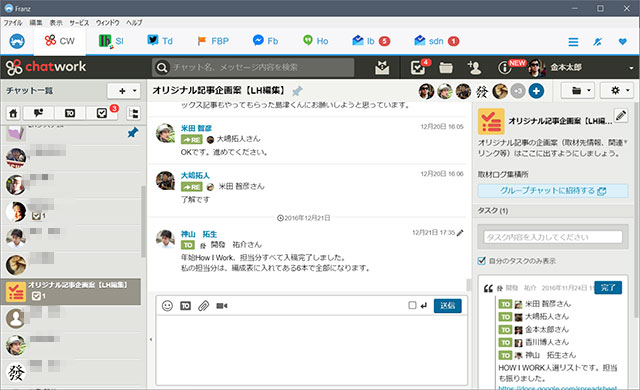
Task: Open chat list category tree icon
Action: [133, 113]
